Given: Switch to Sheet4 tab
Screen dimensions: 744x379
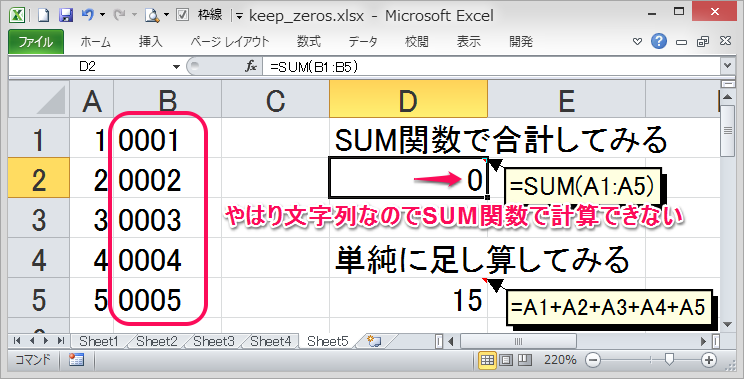Looking at the screenshot, I should pyautogui.click(x=270, y=341).
